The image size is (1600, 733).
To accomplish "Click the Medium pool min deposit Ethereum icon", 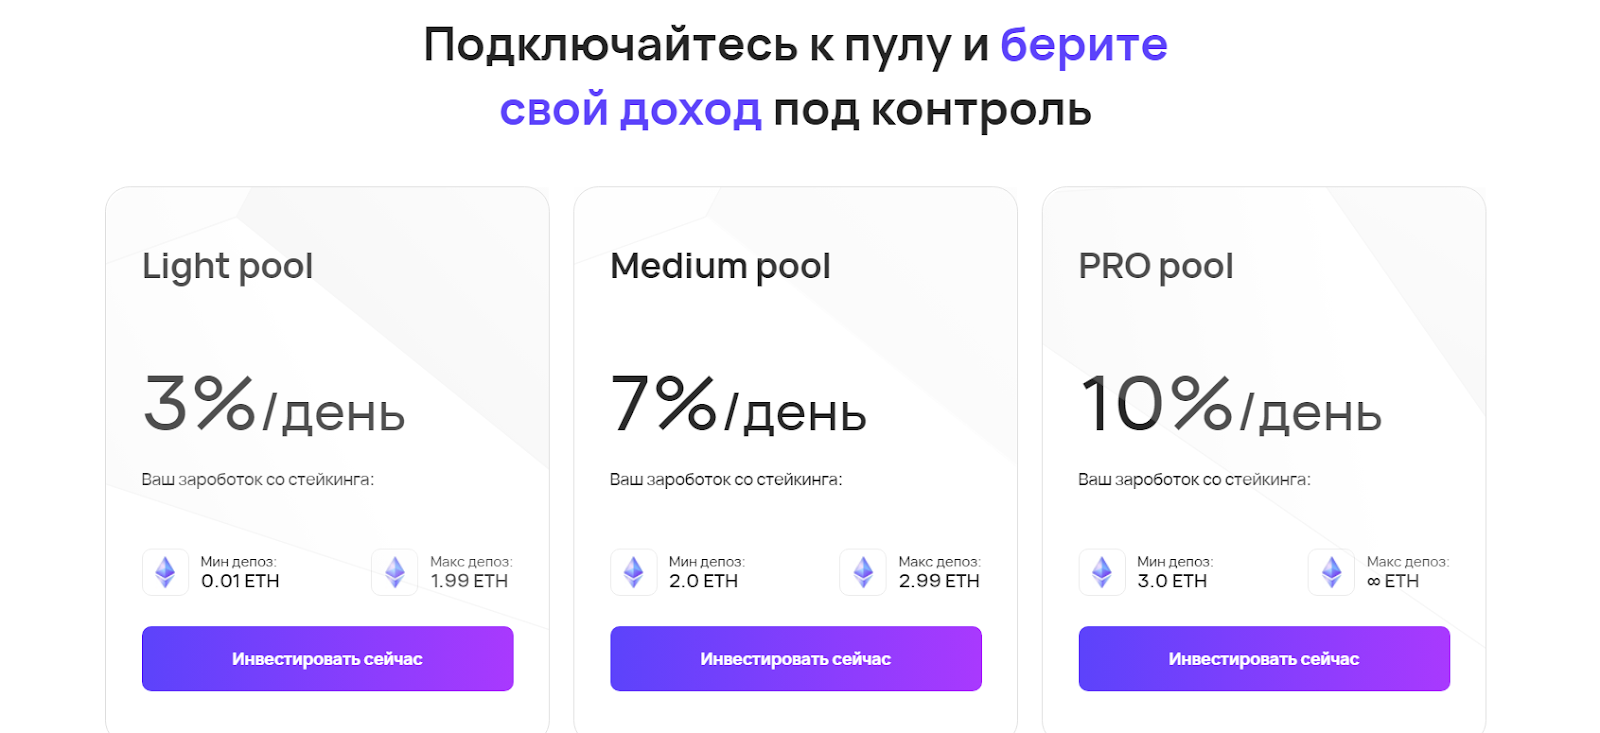I will [633, 572].
